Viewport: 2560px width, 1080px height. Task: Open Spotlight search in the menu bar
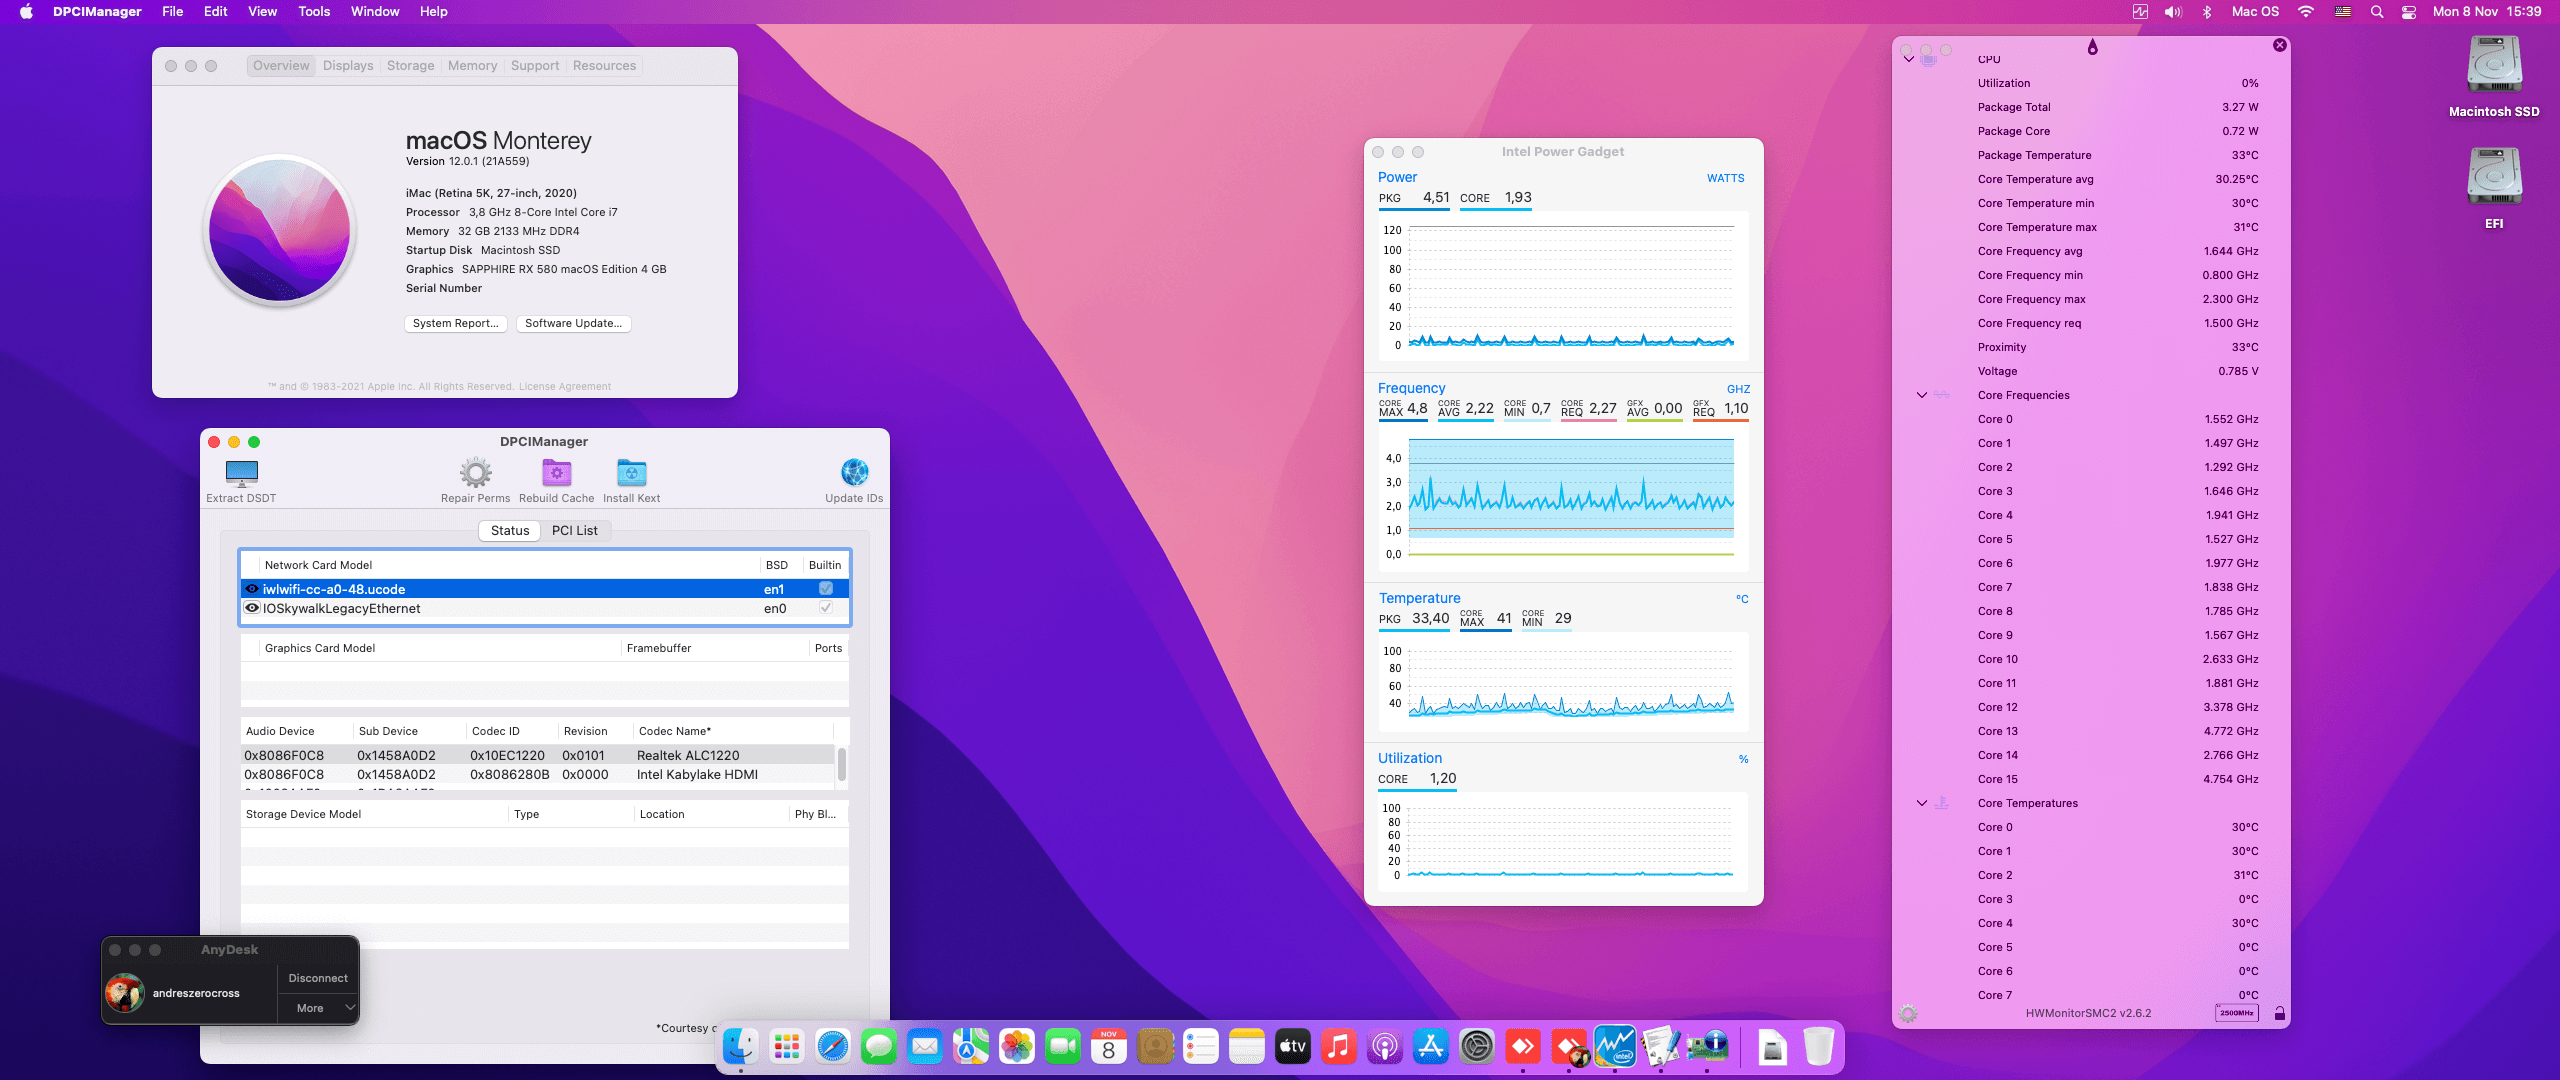click(x=2377, y=12)
